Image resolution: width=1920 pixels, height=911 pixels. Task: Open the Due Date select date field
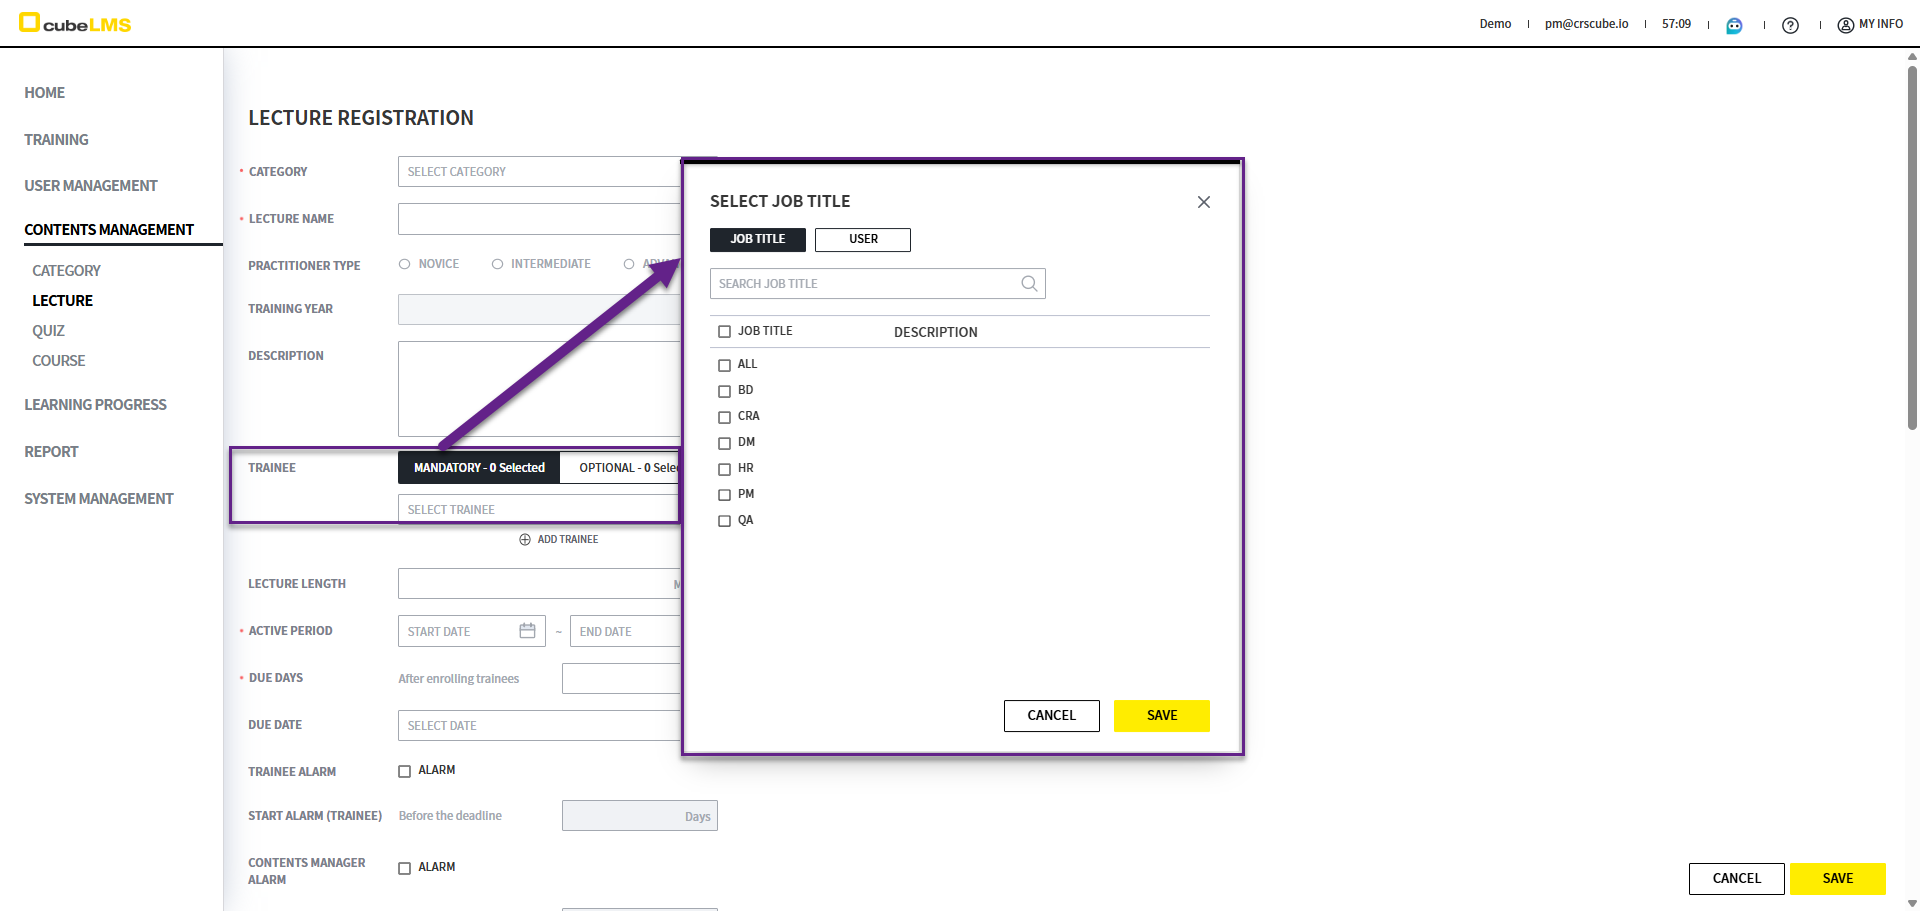(x=540, y=726)
